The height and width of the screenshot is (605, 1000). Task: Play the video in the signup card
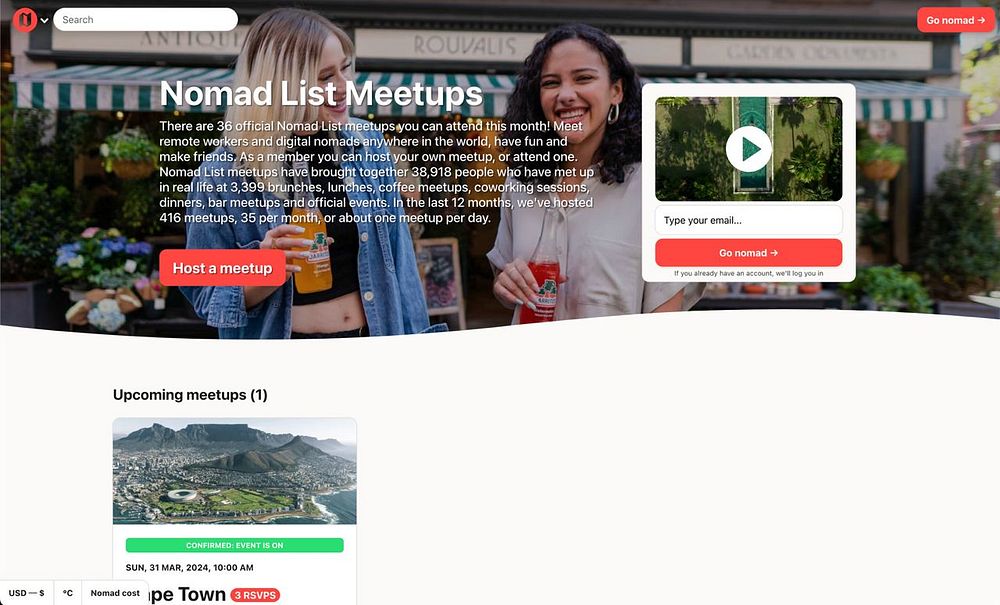(749, 149)
